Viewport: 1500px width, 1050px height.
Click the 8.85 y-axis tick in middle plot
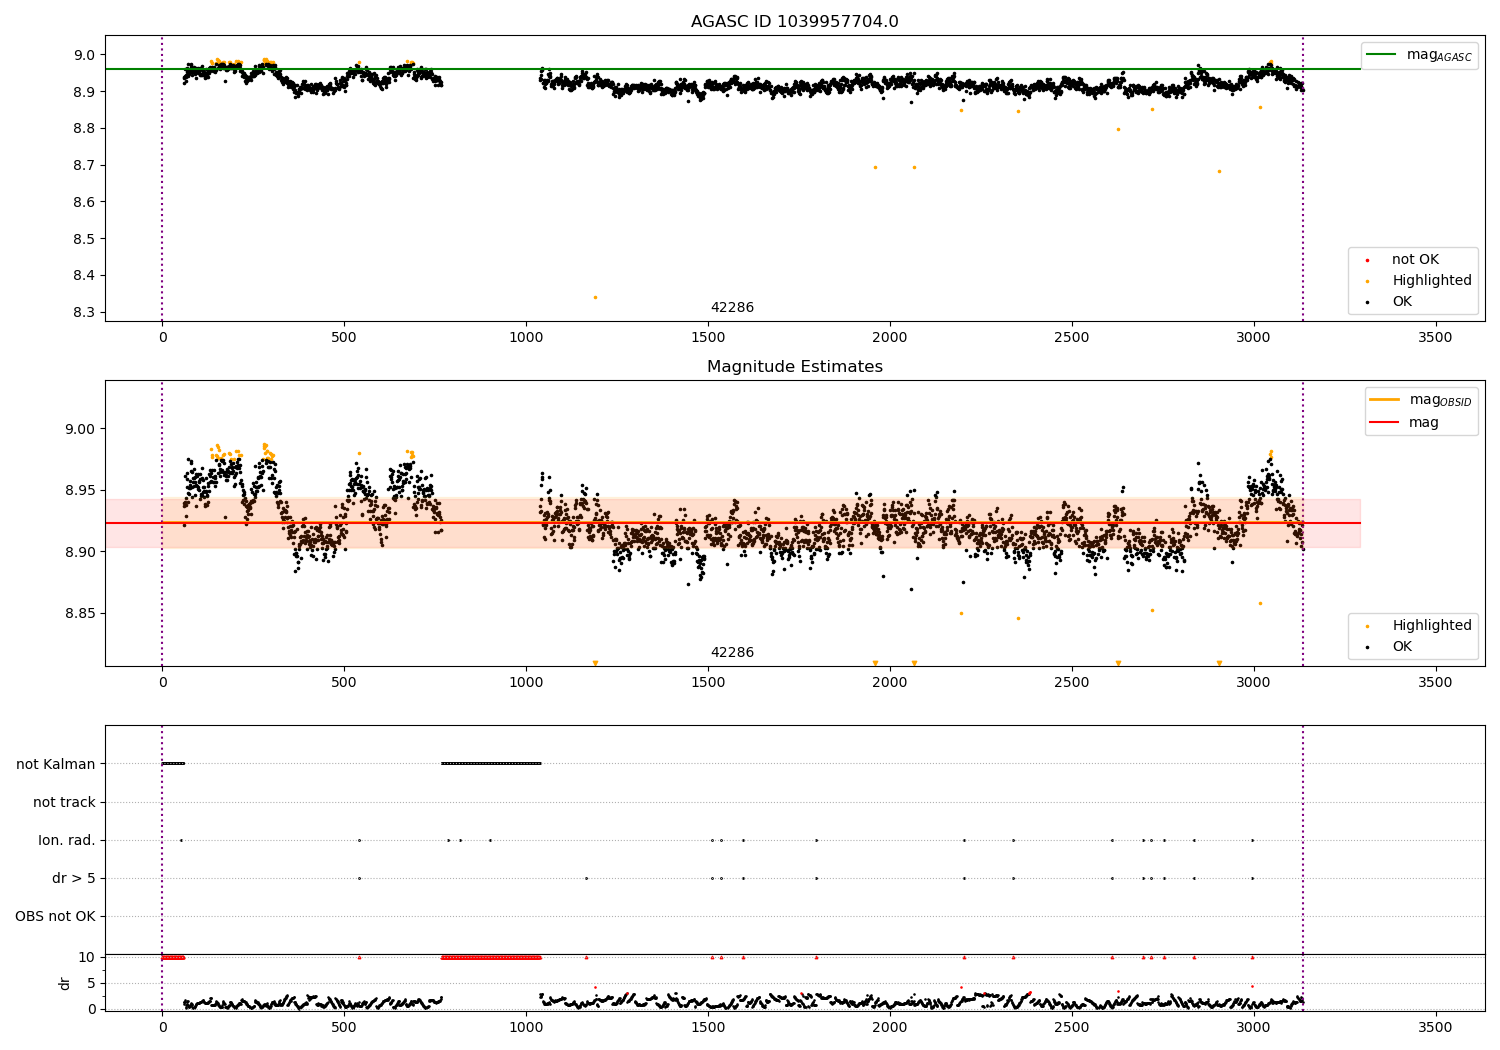click(x=82, y=613)
